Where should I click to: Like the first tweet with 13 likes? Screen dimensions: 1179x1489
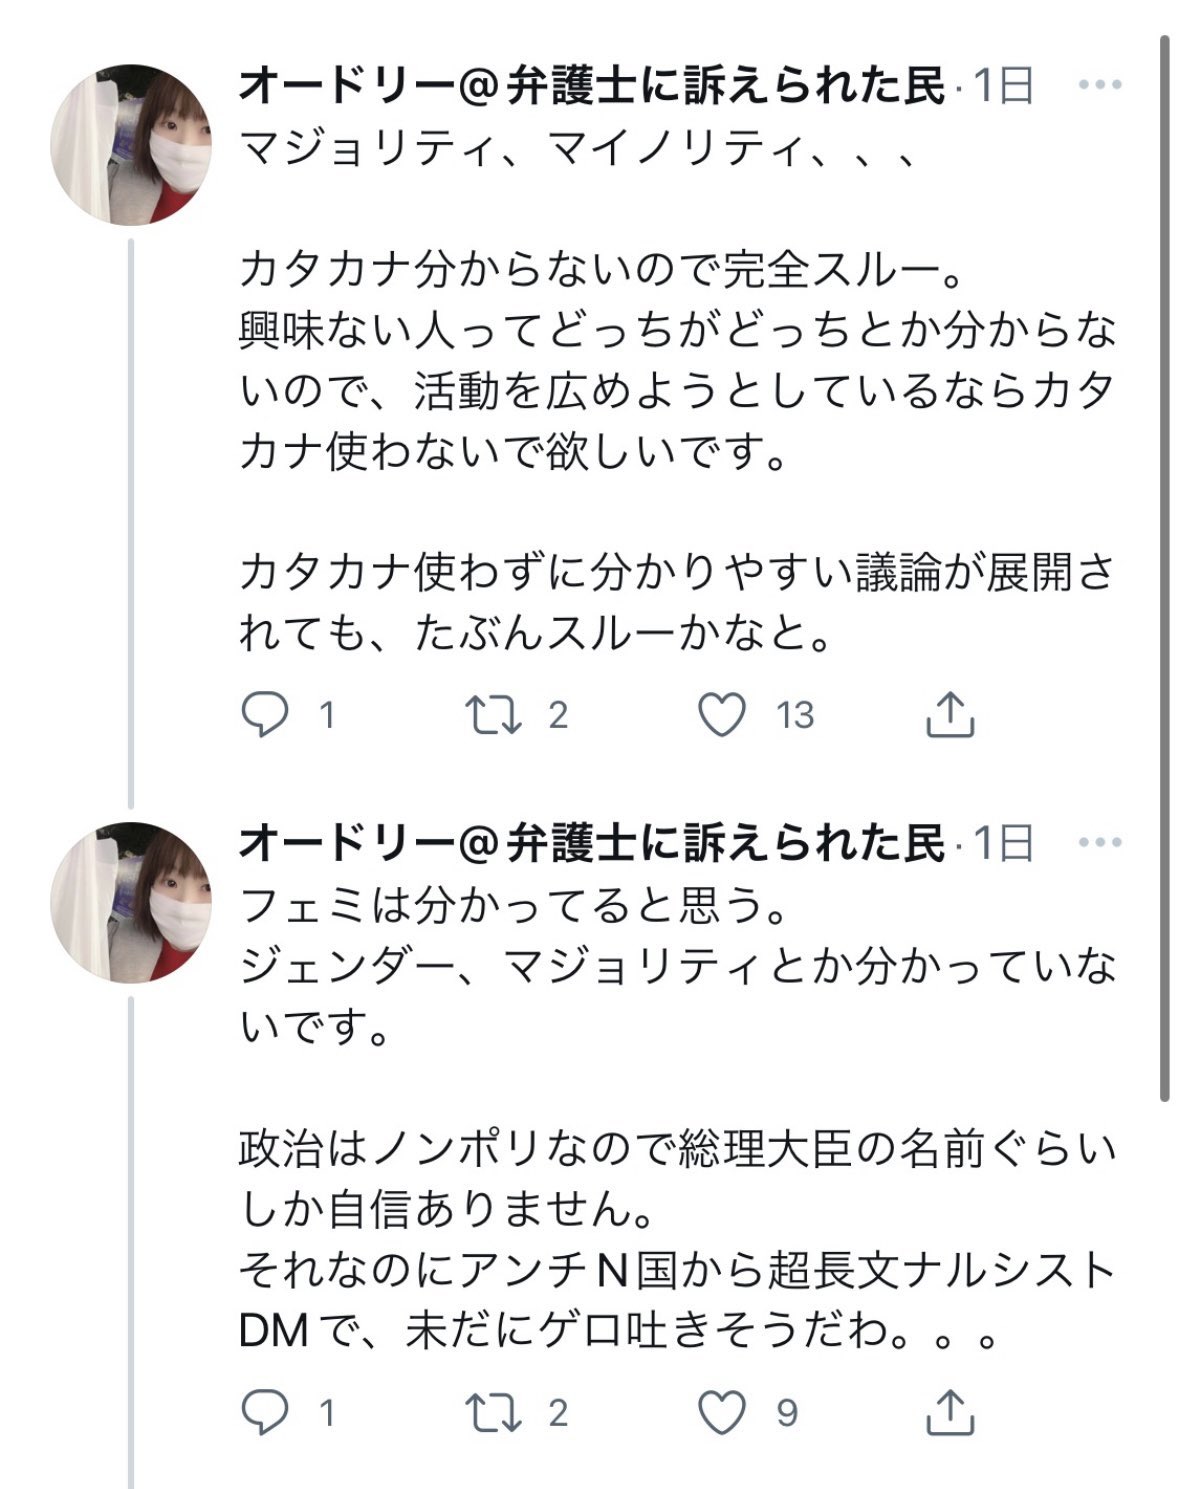[722, 715]
